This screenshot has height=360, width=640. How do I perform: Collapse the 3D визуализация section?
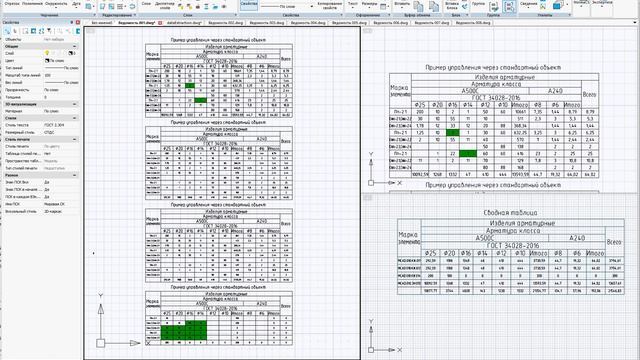74,104
